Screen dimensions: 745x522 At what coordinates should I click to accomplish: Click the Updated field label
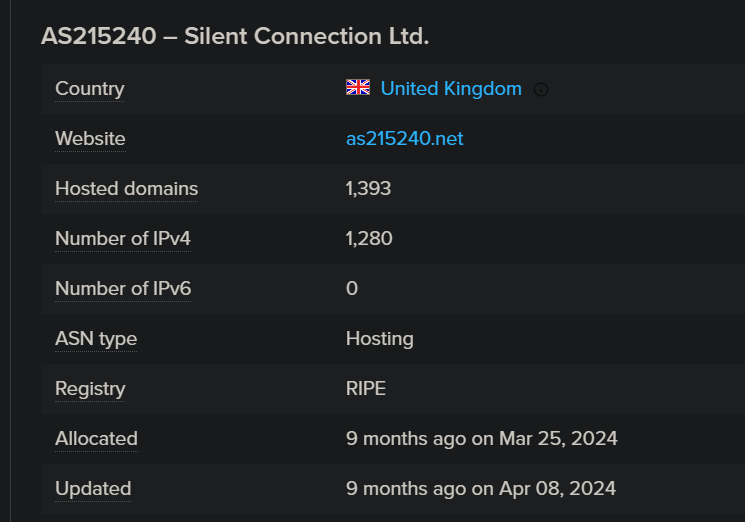pyautogui.click(x=93, y=488)
